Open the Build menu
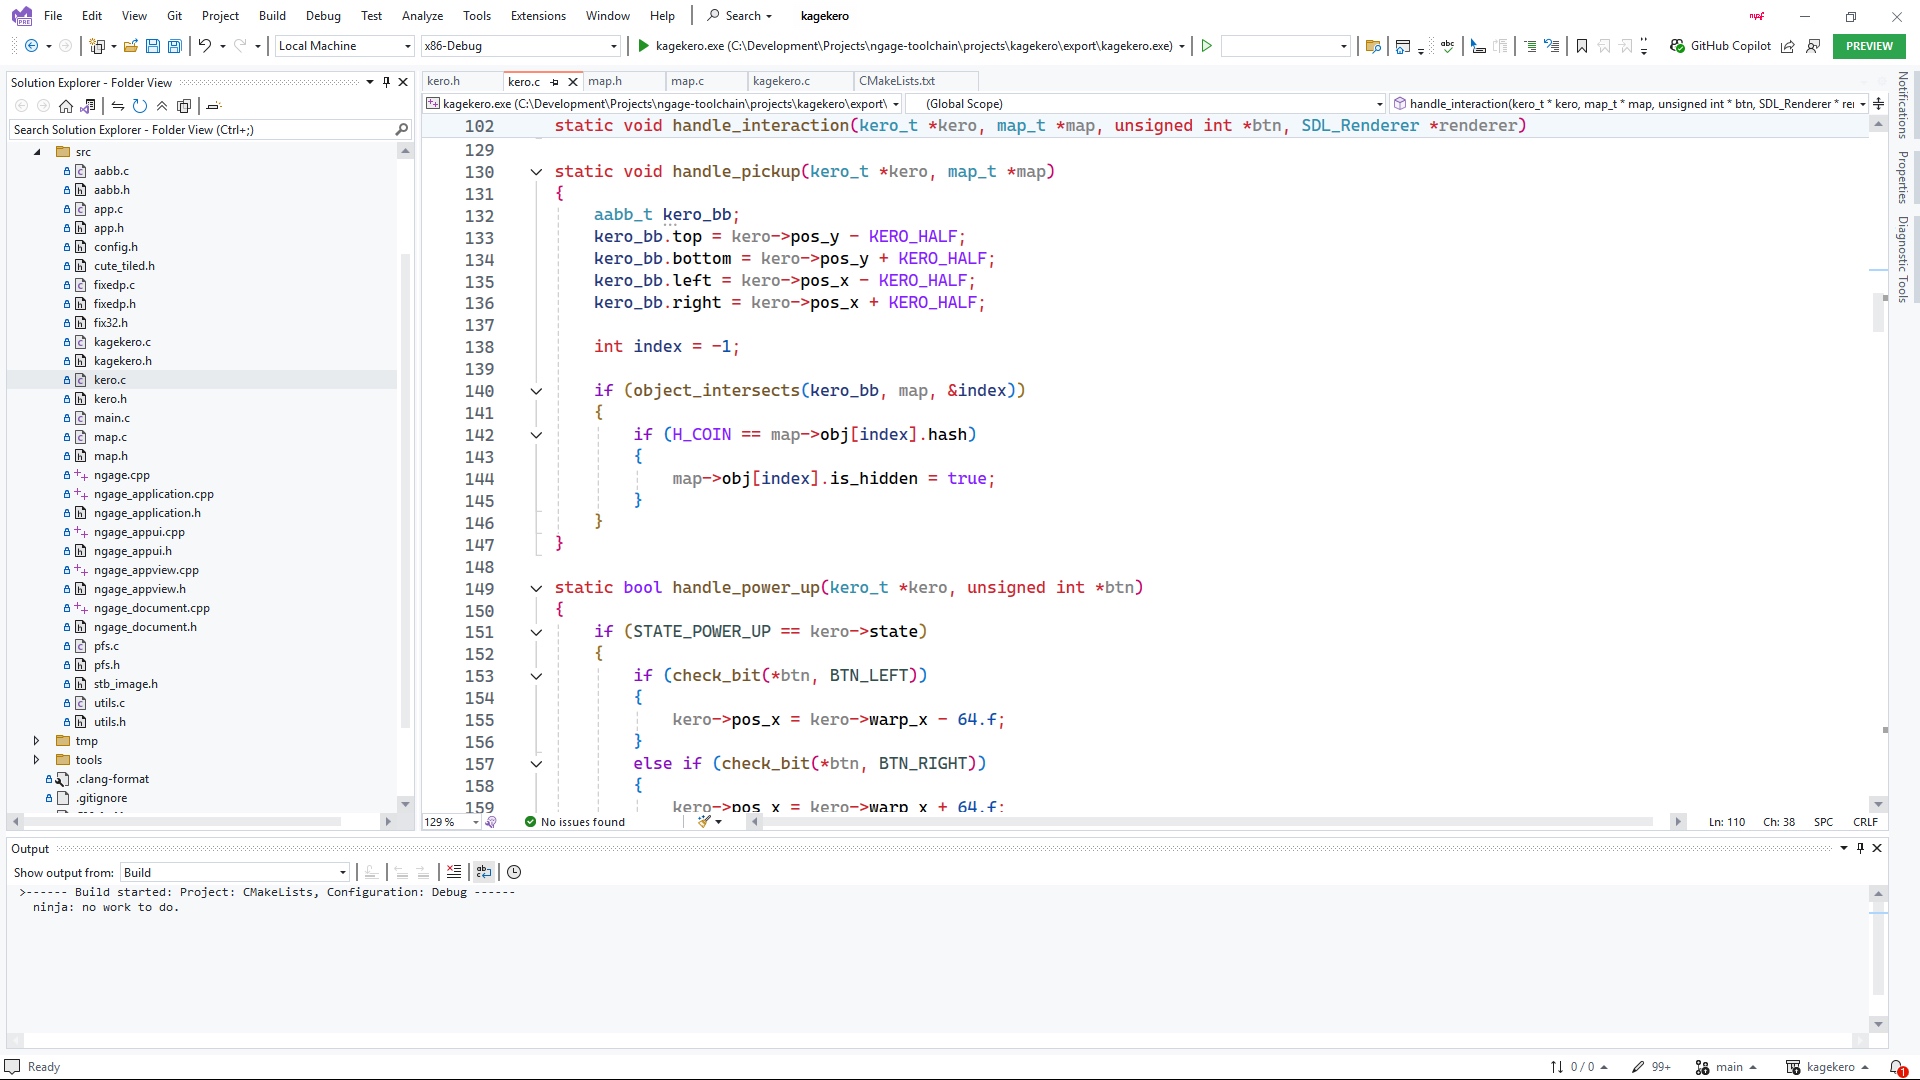This screenshot has height=1080, width=1920. [x=272, y=15]
